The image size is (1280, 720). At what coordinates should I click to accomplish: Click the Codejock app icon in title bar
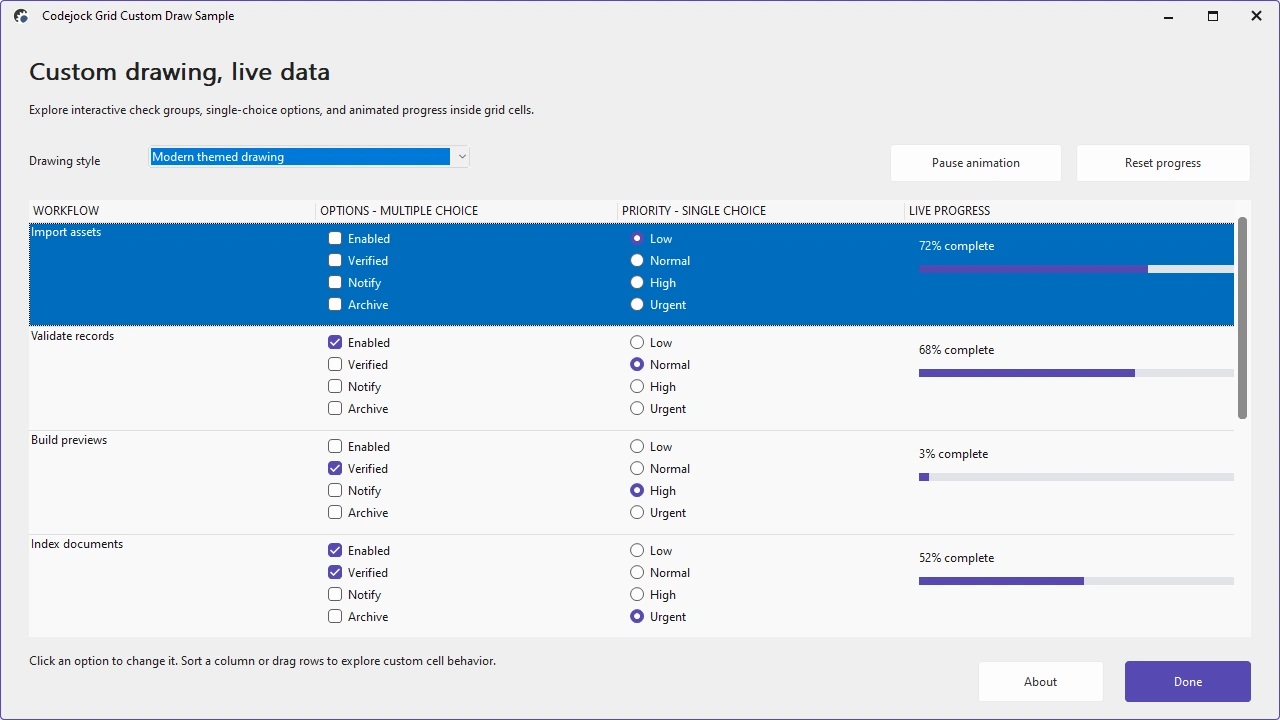[x=21, y=16]
